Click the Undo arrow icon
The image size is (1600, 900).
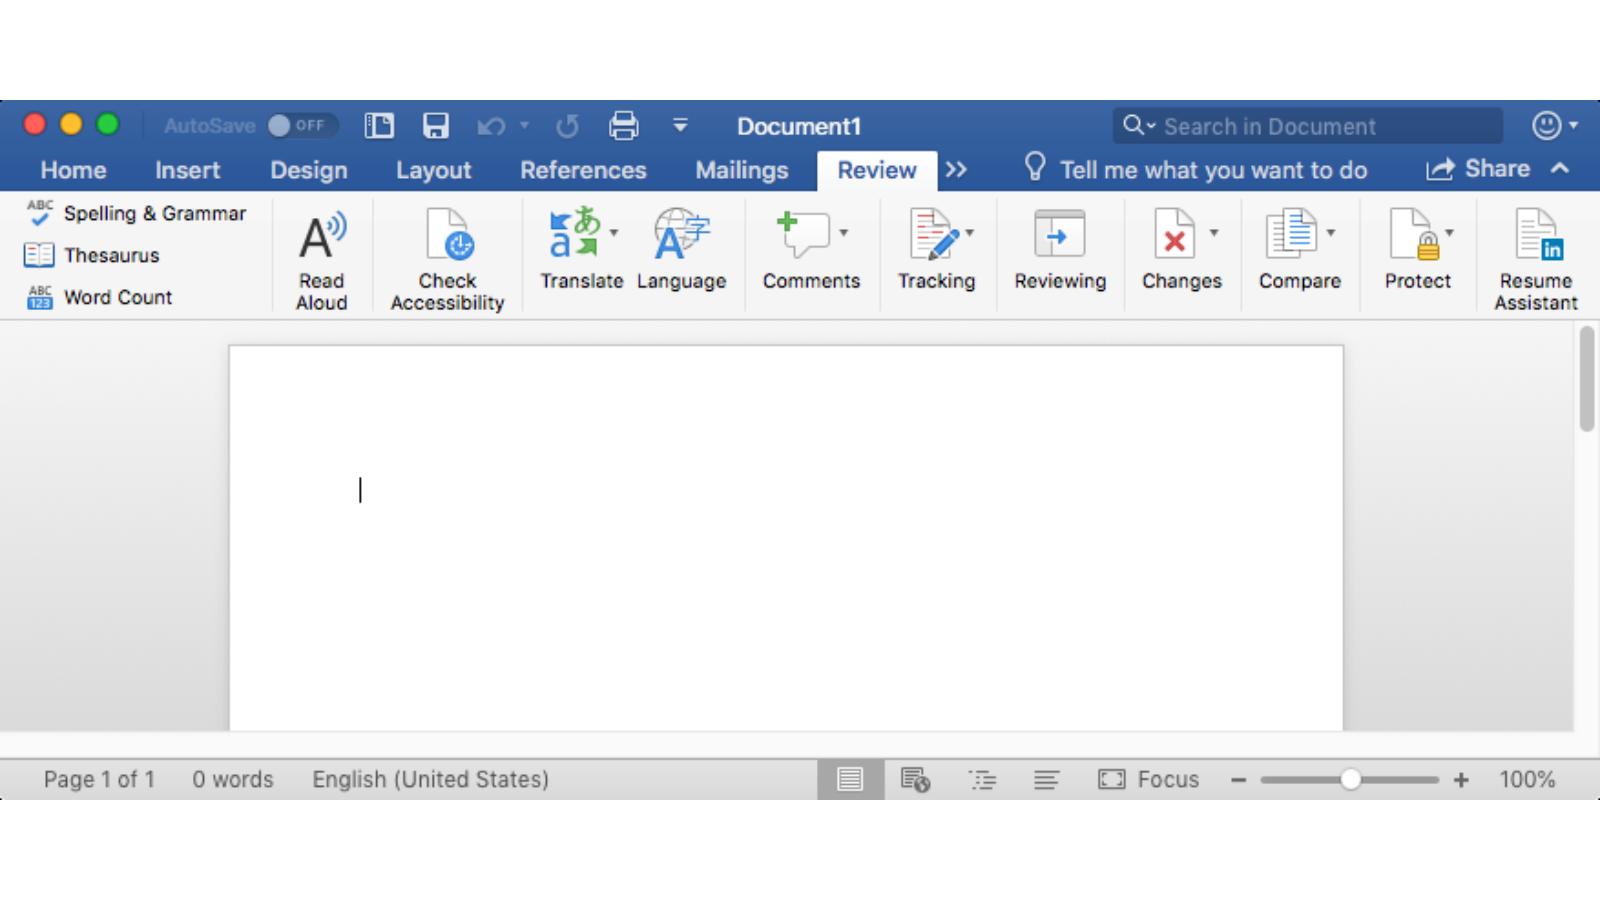[x=491, y=126]
